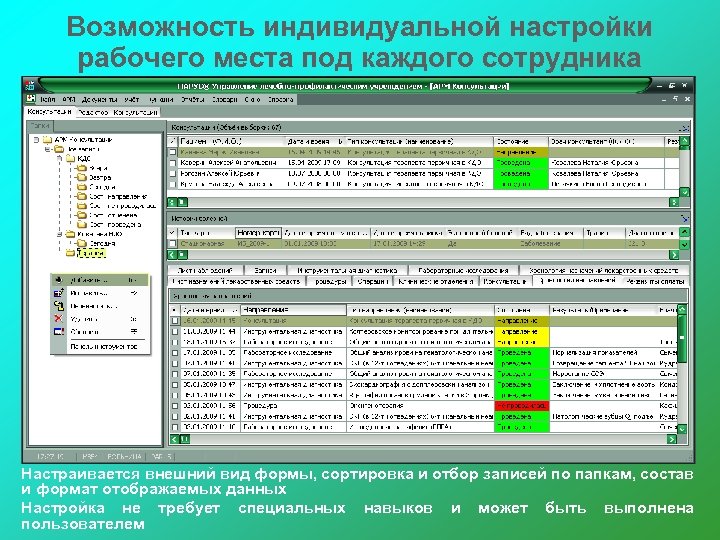Screen dimensions: 720x540
Task: Click green scroll-right arrow under Консультации grid
Action: point(674,202)
